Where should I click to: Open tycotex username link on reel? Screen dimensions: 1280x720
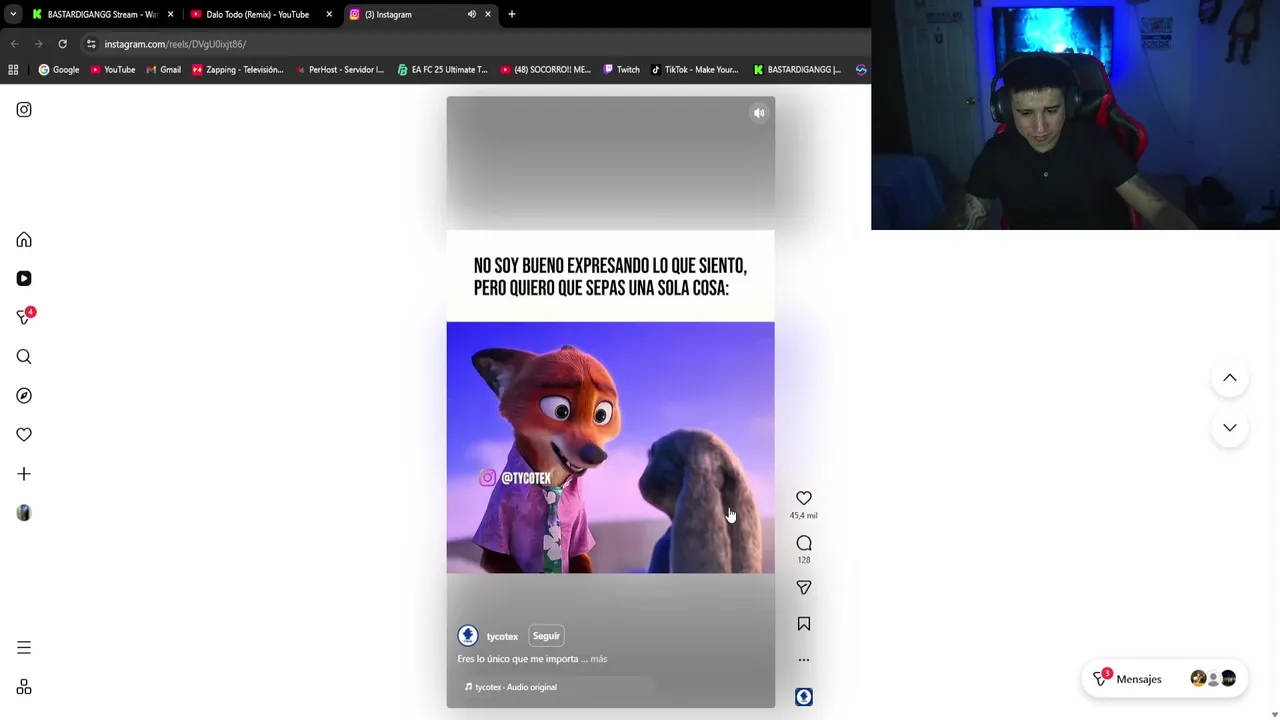[502, 637]
